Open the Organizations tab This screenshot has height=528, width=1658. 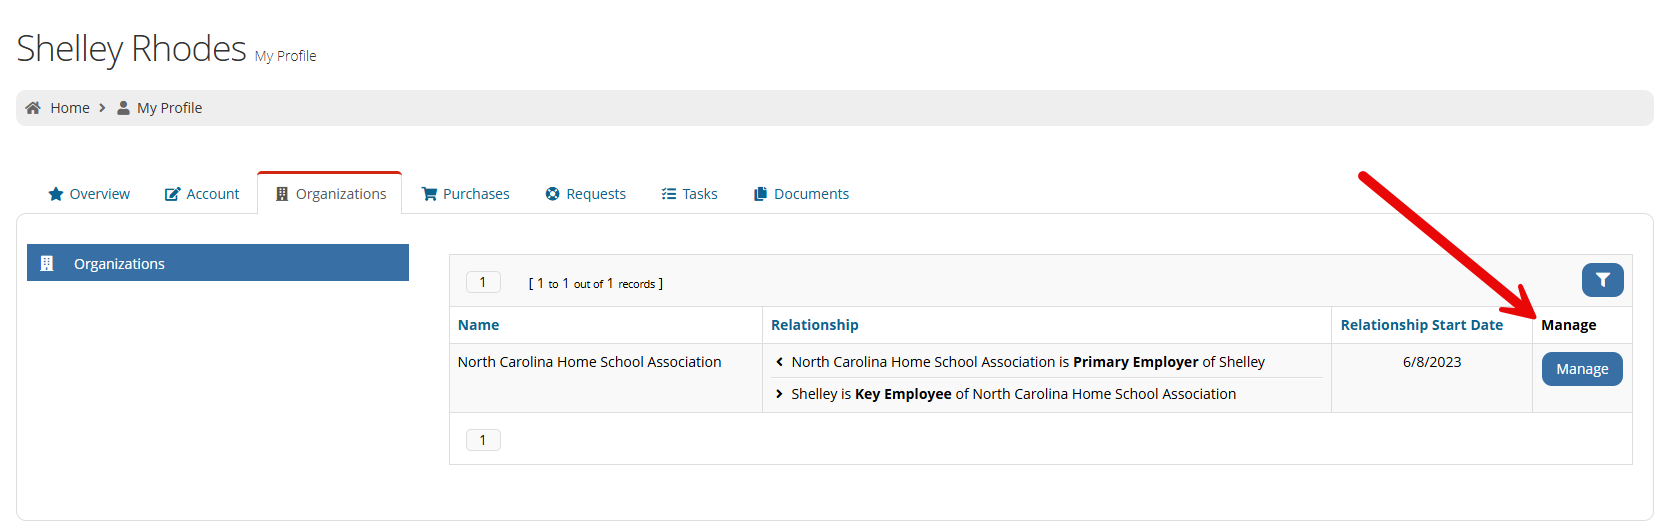330,194
